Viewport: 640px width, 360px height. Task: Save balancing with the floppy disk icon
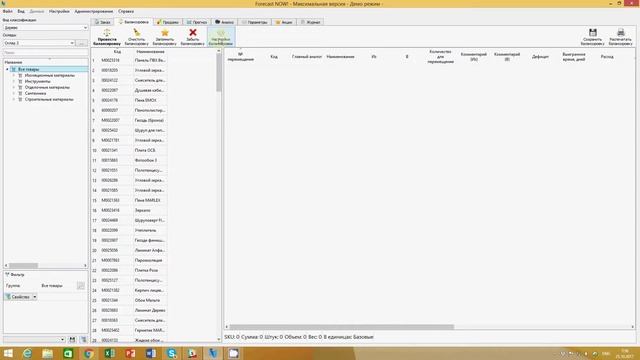coord(592,37)
